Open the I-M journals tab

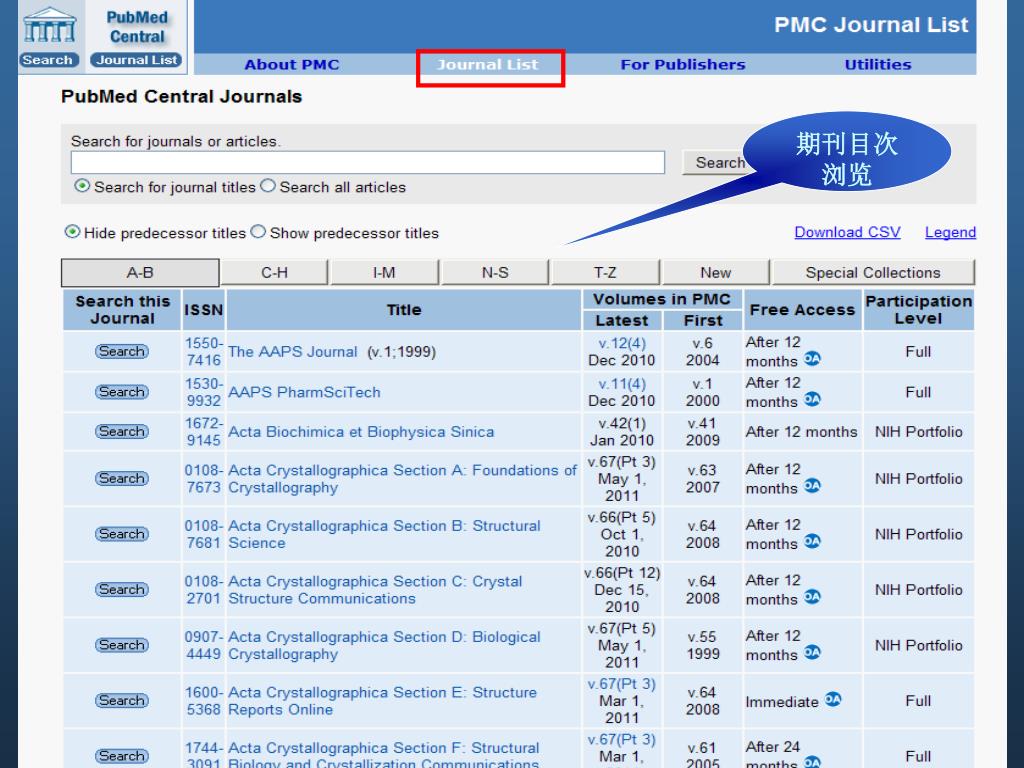[384, 273]
